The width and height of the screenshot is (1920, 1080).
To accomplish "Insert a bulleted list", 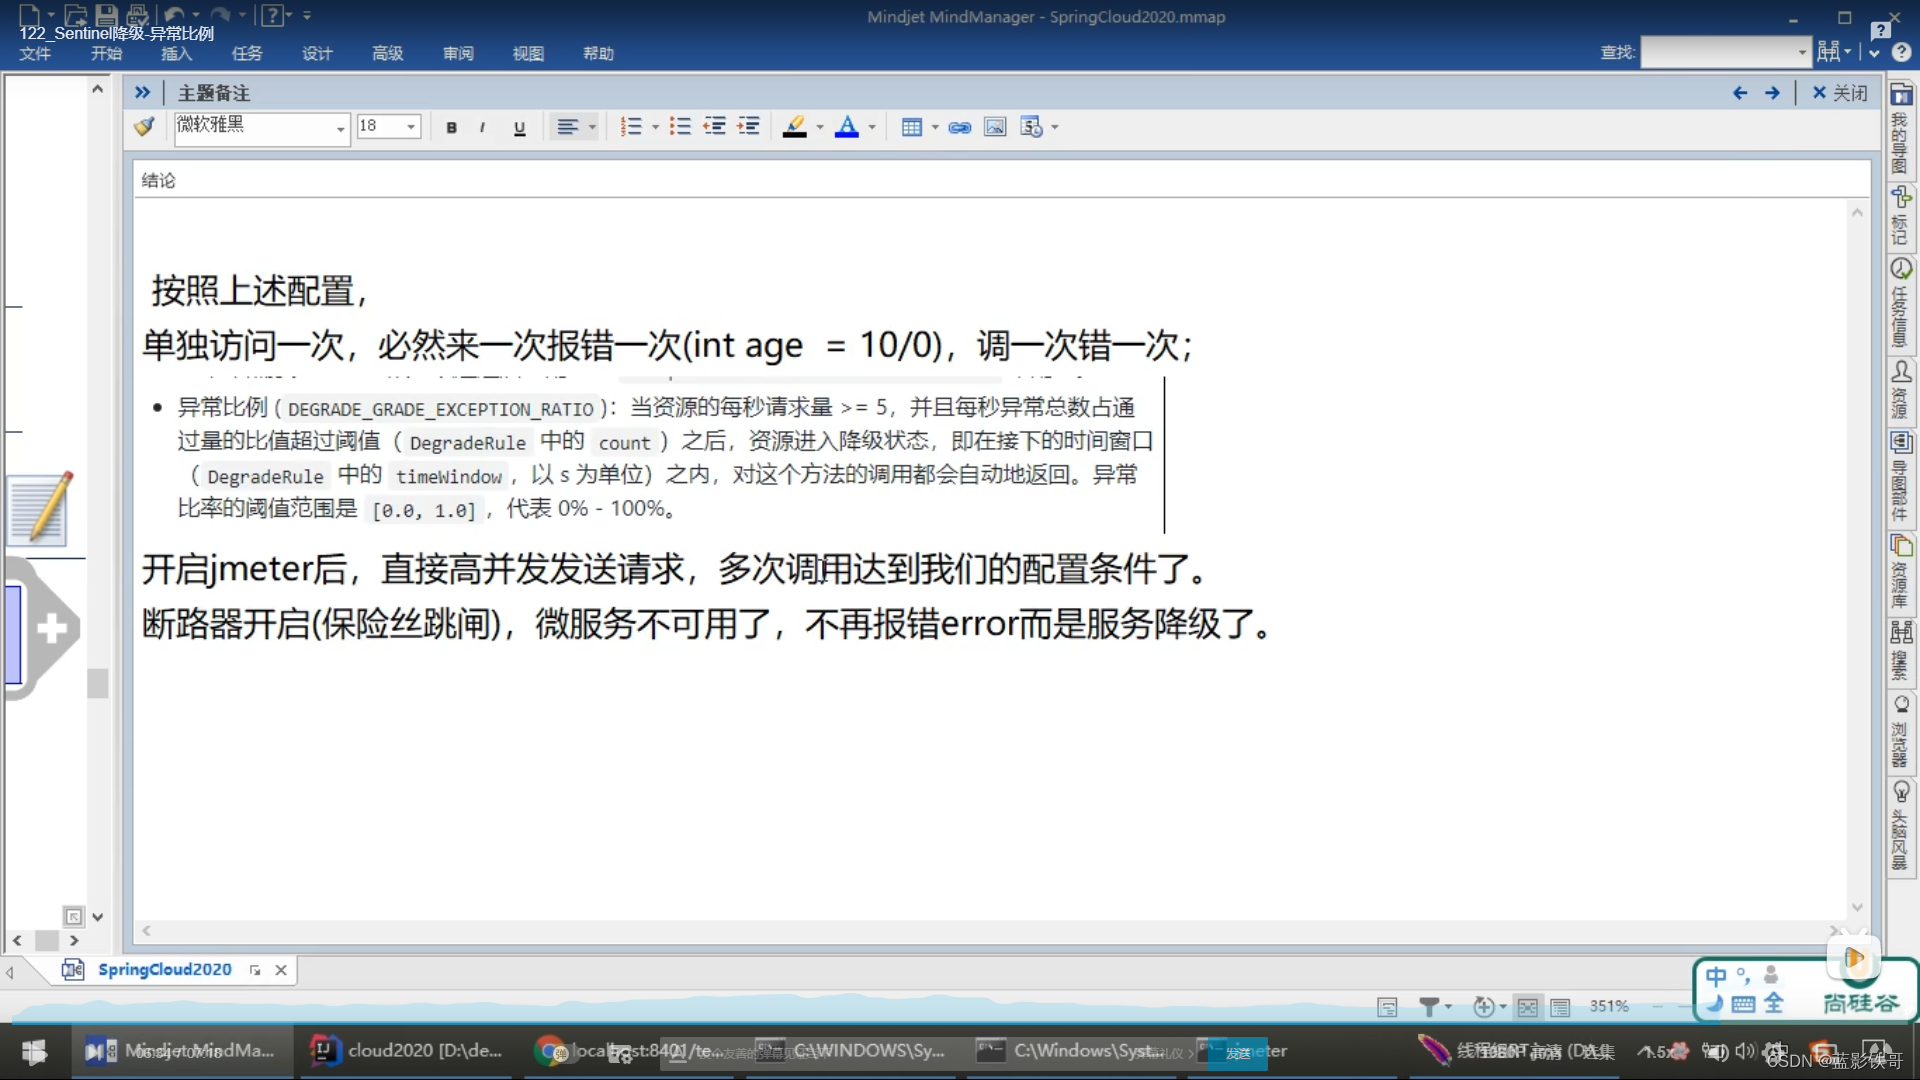I will [x=680, y=127].
